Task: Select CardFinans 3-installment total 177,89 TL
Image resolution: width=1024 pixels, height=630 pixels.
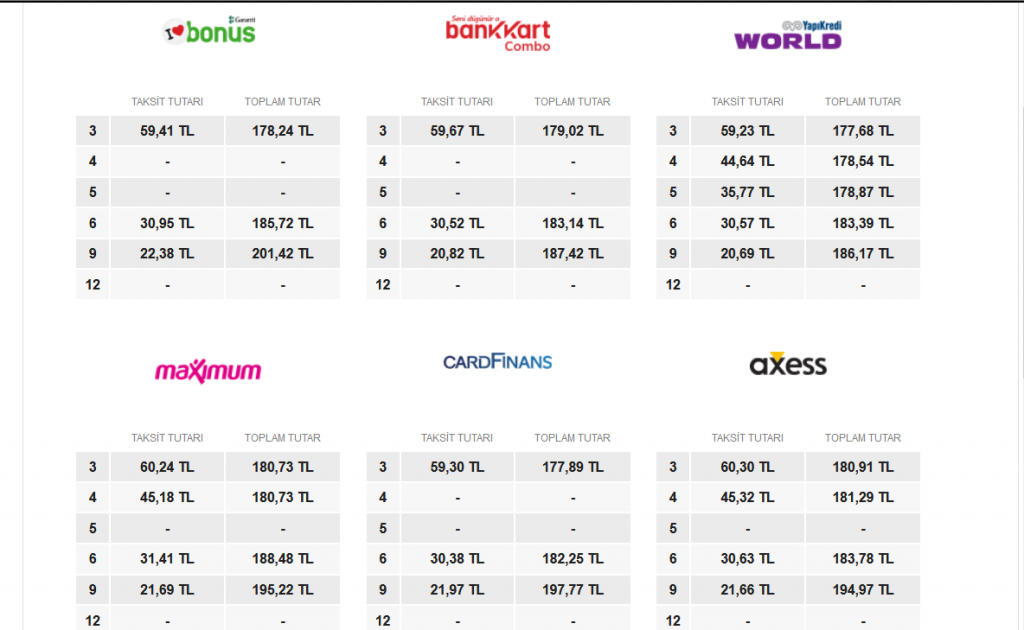Action: click(572, 467)
